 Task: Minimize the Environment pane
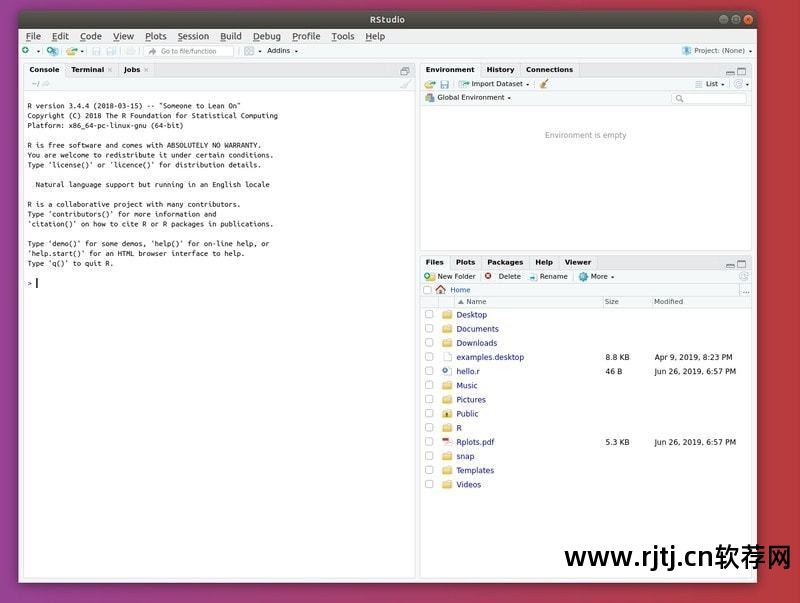click(730, 72)
